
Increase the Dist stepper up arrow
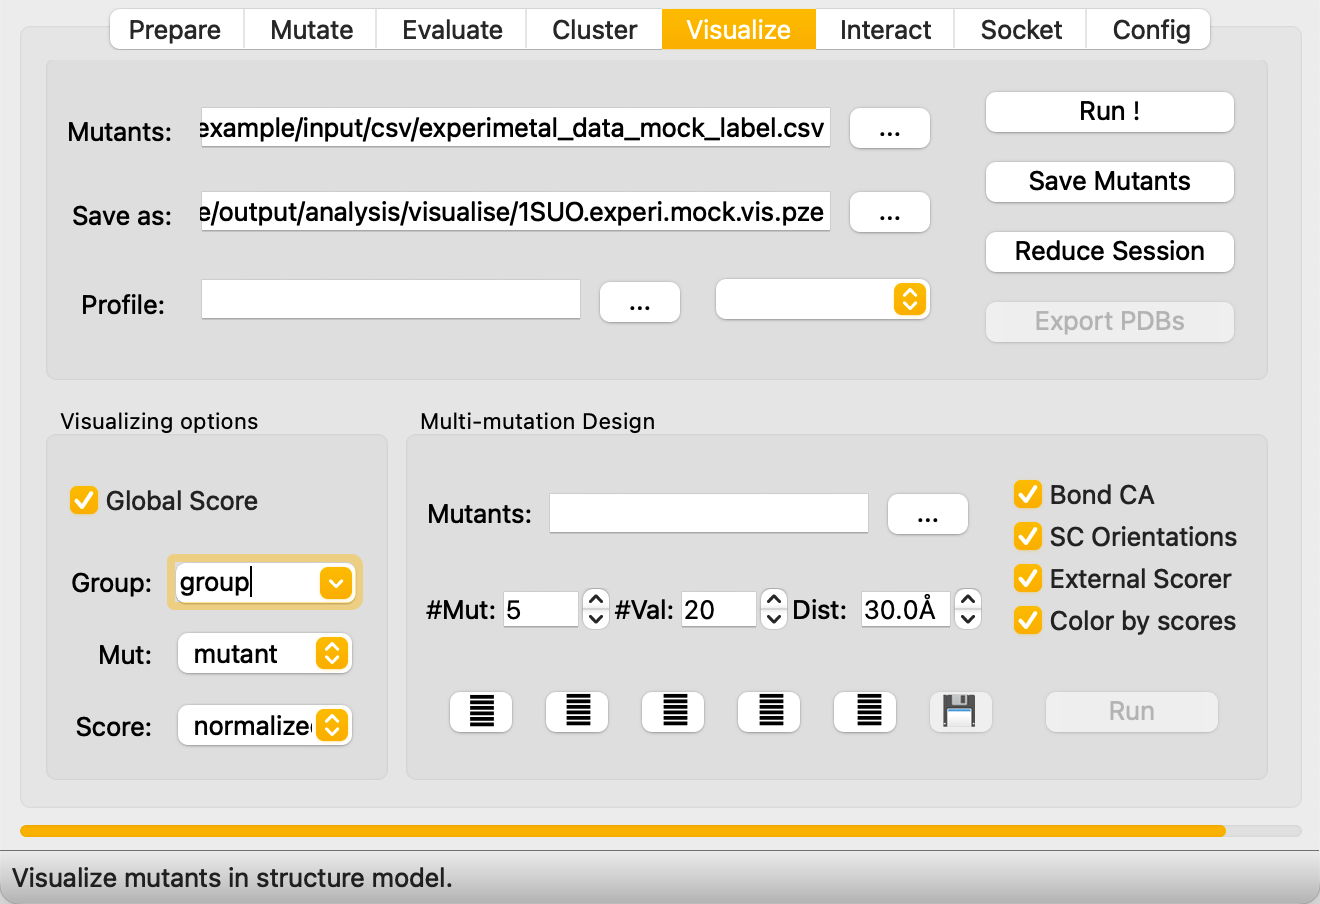[x=967, y=600]
